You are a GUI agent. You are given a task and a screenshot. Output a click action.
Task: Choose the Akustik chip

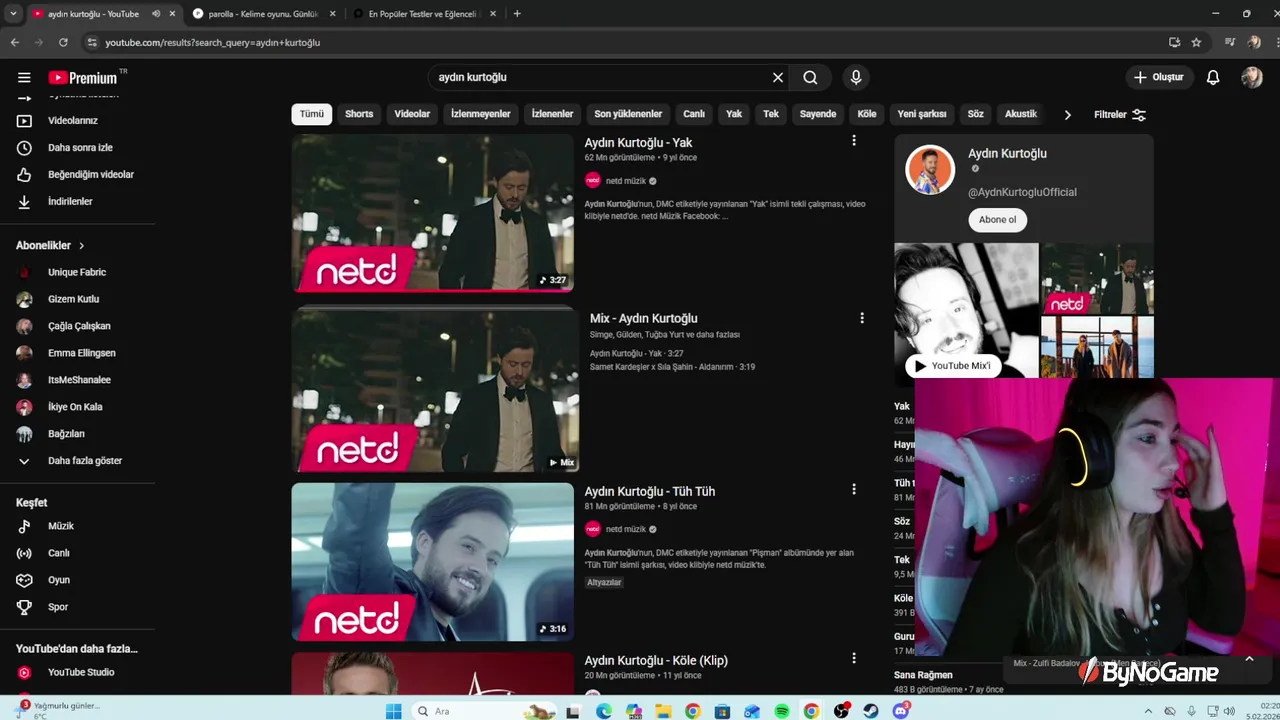pos(1021,114)
